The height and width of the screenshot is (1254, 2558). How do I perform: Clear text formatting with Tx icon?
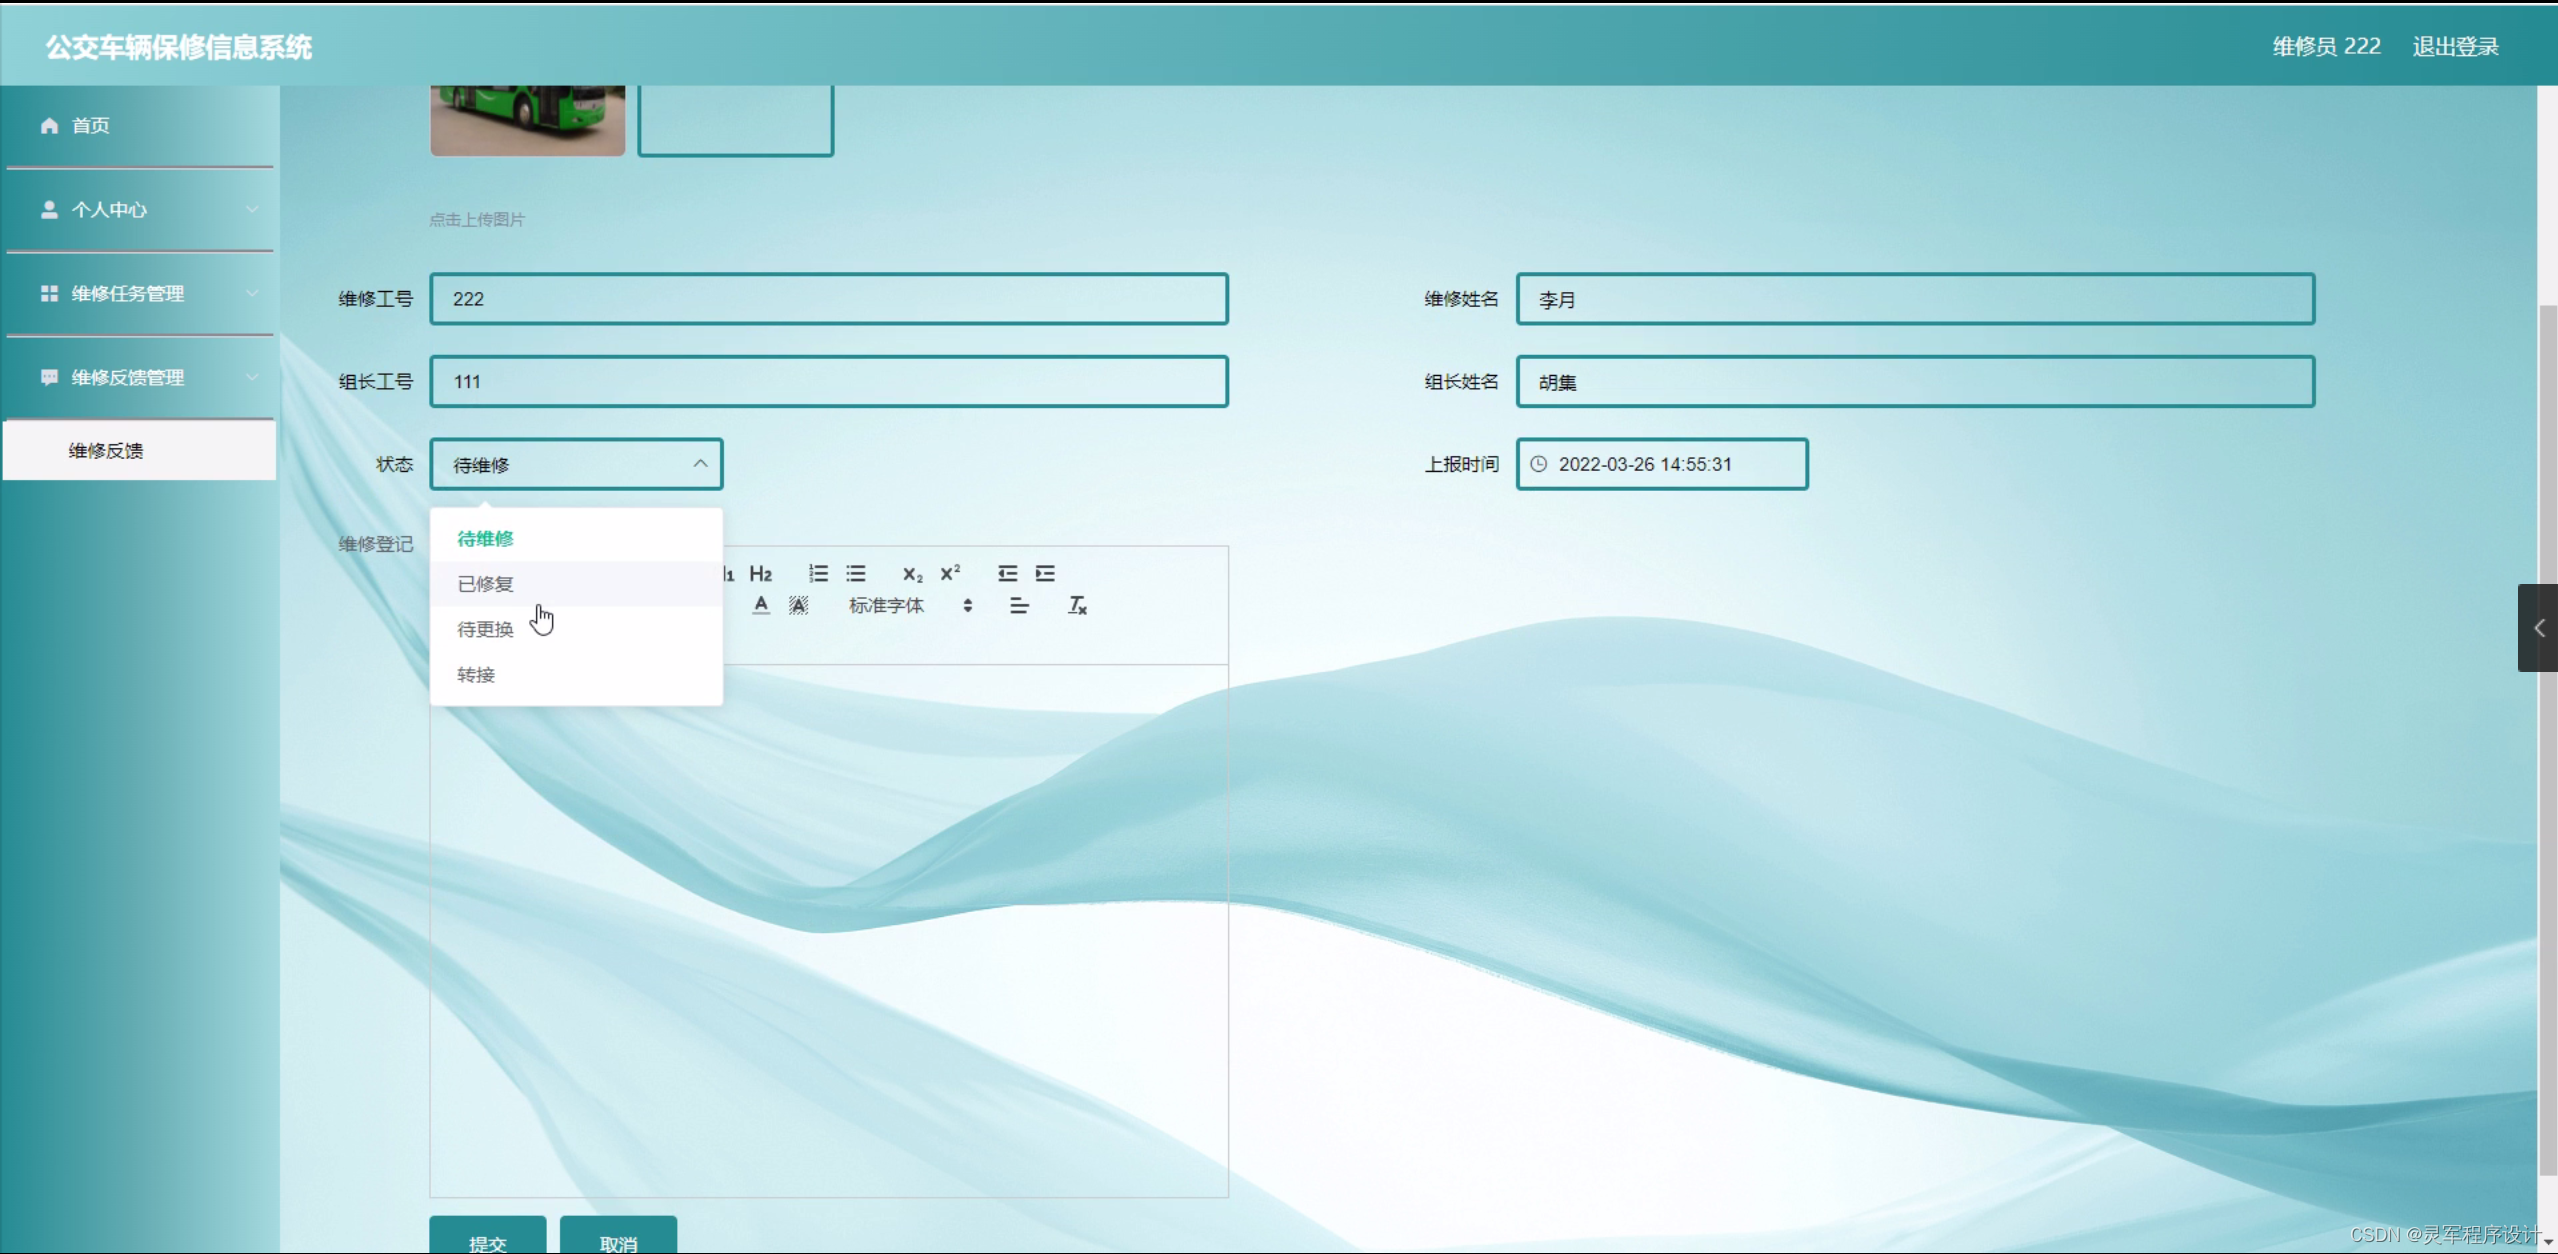click(1077, 605)
